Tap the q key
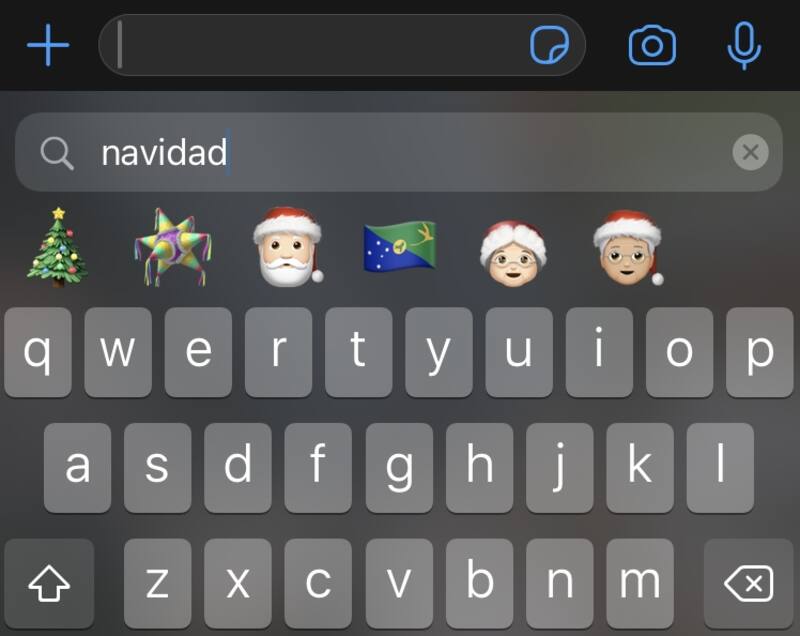This screenshot has width=800, height=636. coord(38,352)
